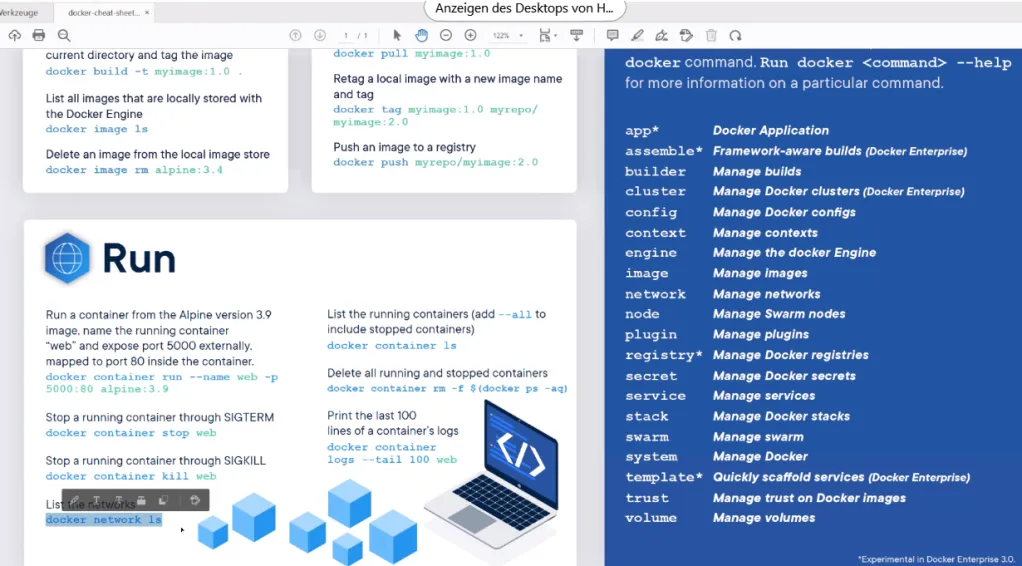Screen dimensions: 1022x566
Task: Open the find text magnifier icon
Action: click(x=63, y=36)
